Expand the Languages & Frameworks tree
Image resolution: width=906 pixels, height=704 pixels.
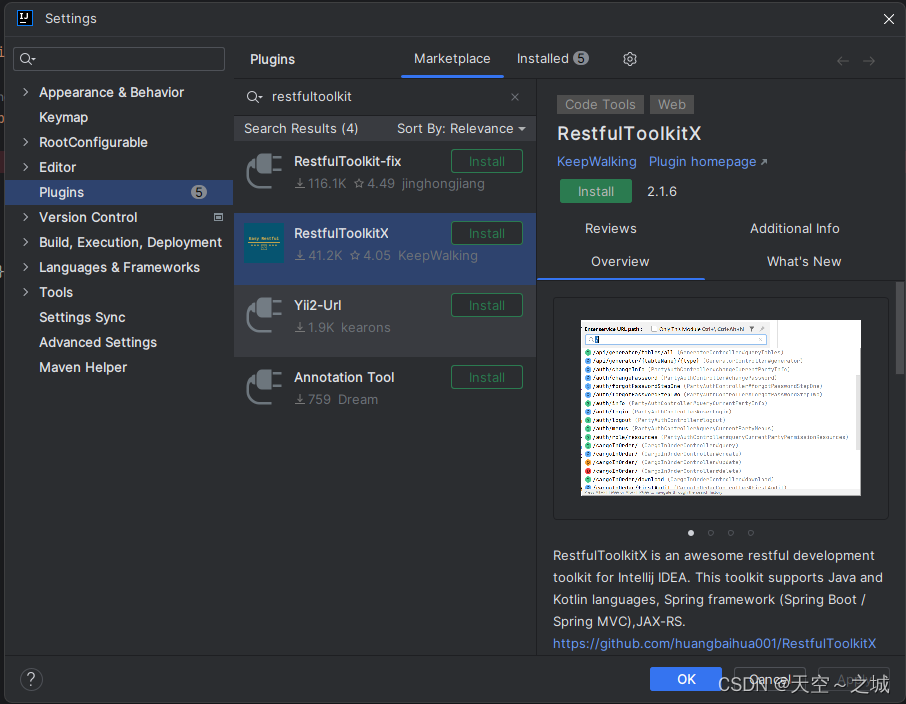click(x=24, y=267)
